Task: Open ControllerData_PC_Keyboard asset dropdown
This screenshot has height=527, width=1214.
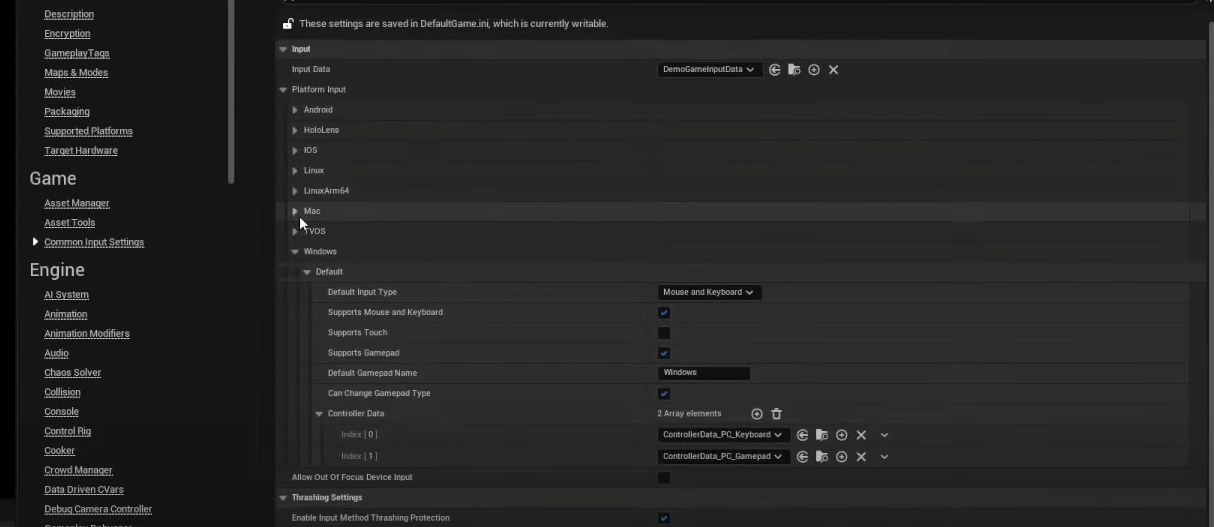Action: pyautogui.click(x=724, y=435)
